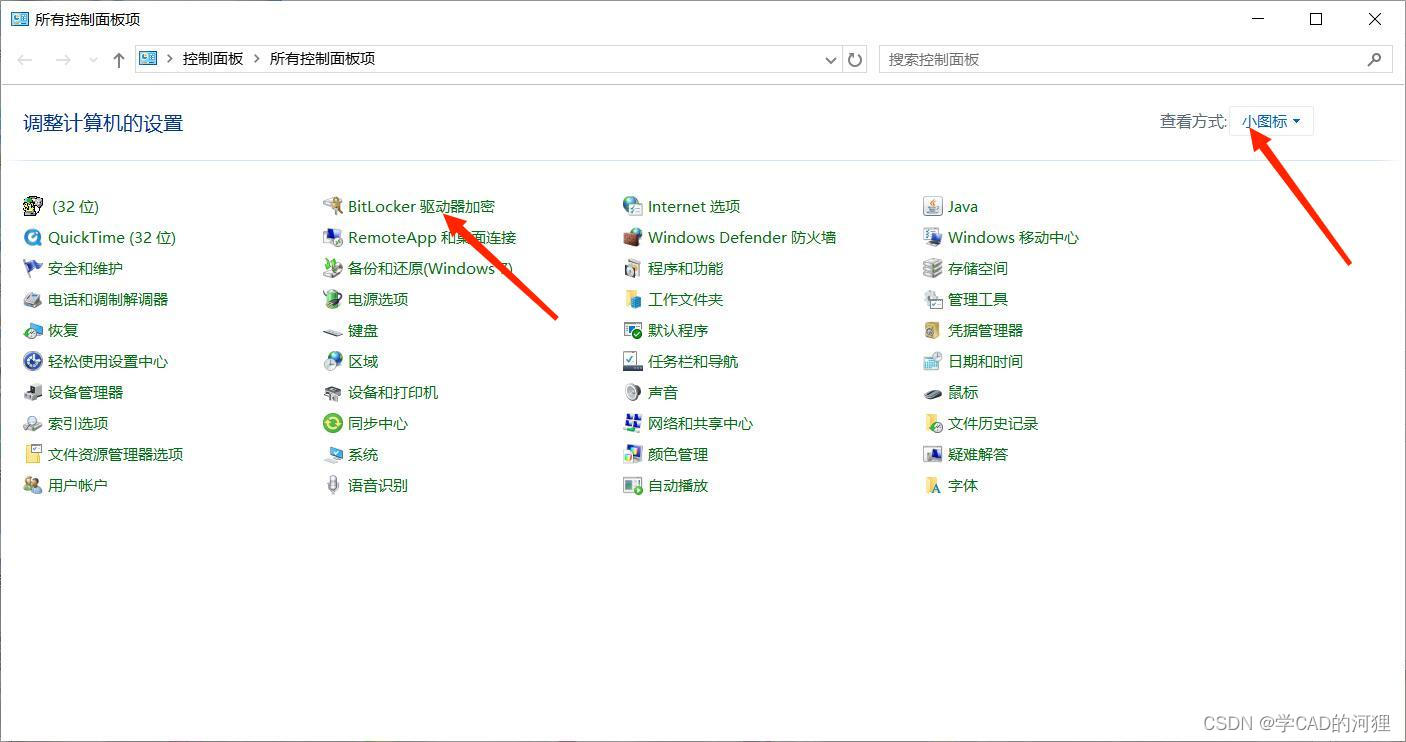Open the 查看方式 小图标 dropdown
Viewport: 1406px width, 742px height.
click(x=1271, y=121)
